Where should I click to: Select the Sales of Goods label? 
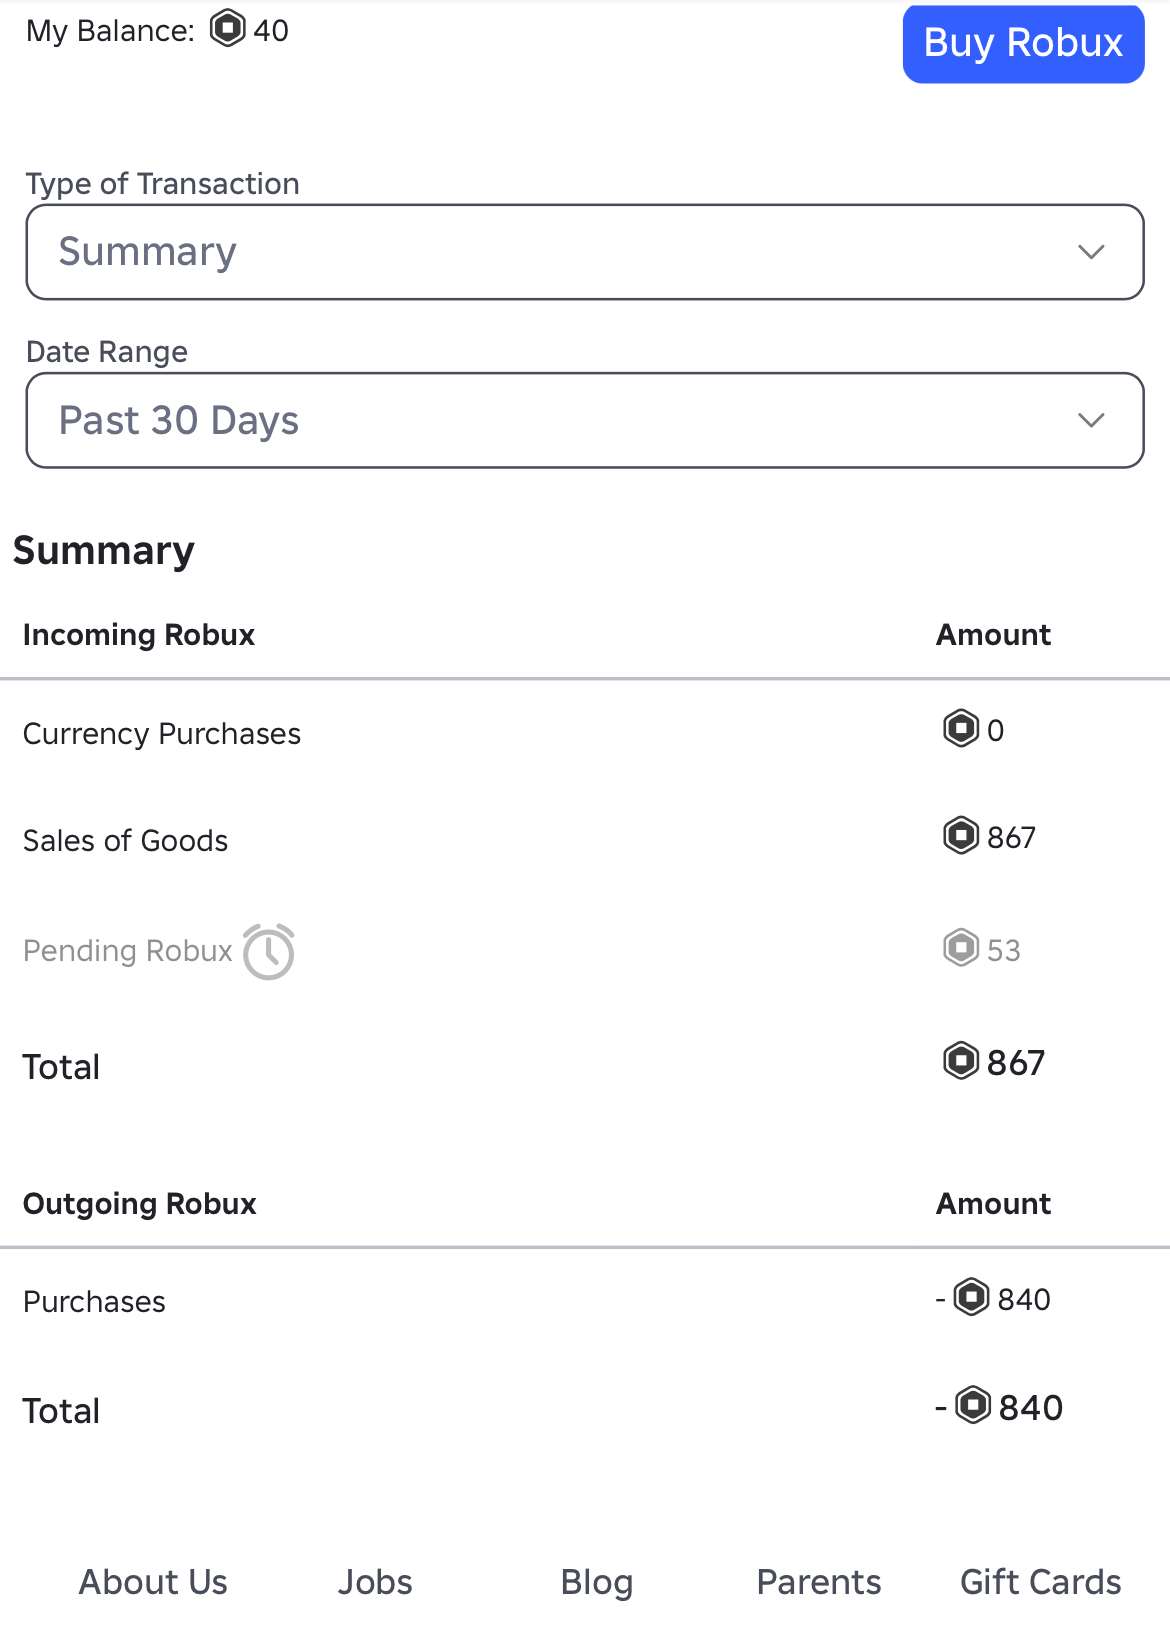coord(126,841)
